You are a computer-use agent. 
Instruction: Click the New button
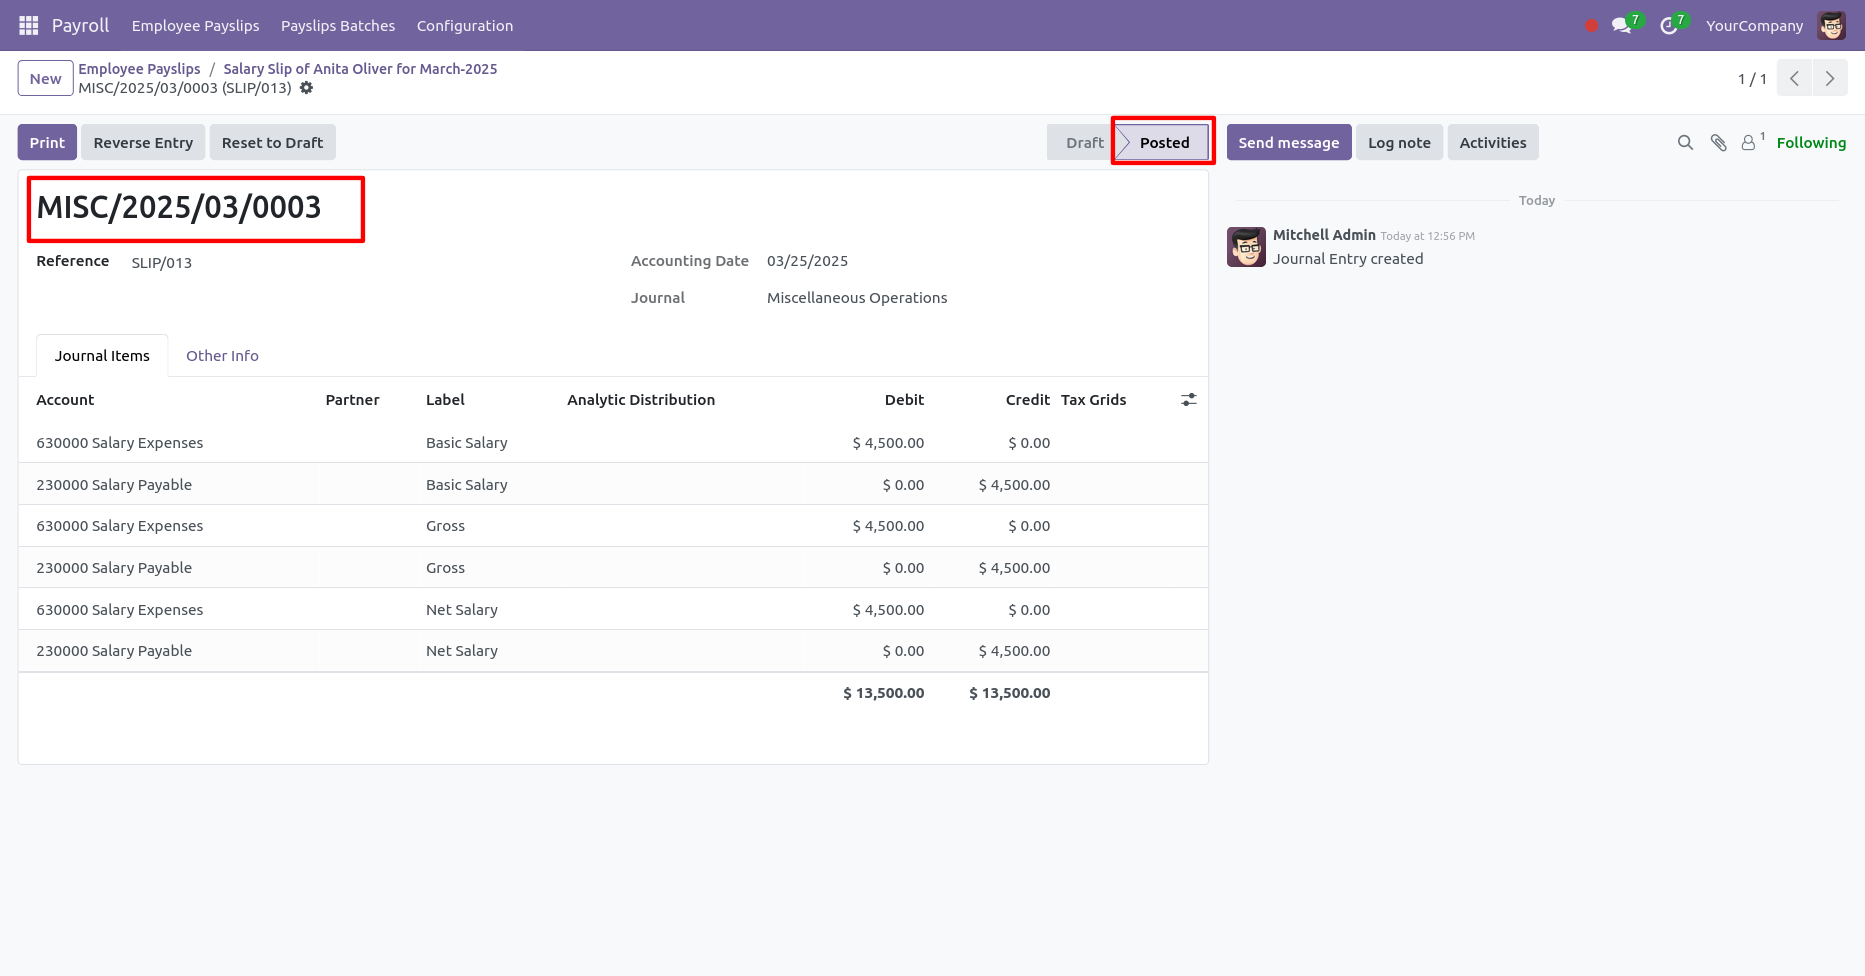pyautogui.click(x=45, y=78)
